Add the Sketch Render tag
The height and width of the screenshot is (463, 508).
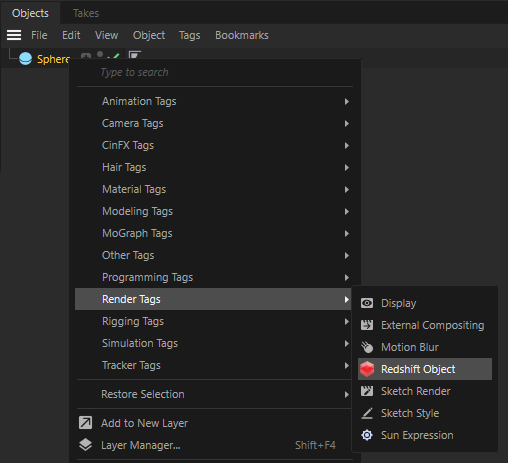[425, 391]
